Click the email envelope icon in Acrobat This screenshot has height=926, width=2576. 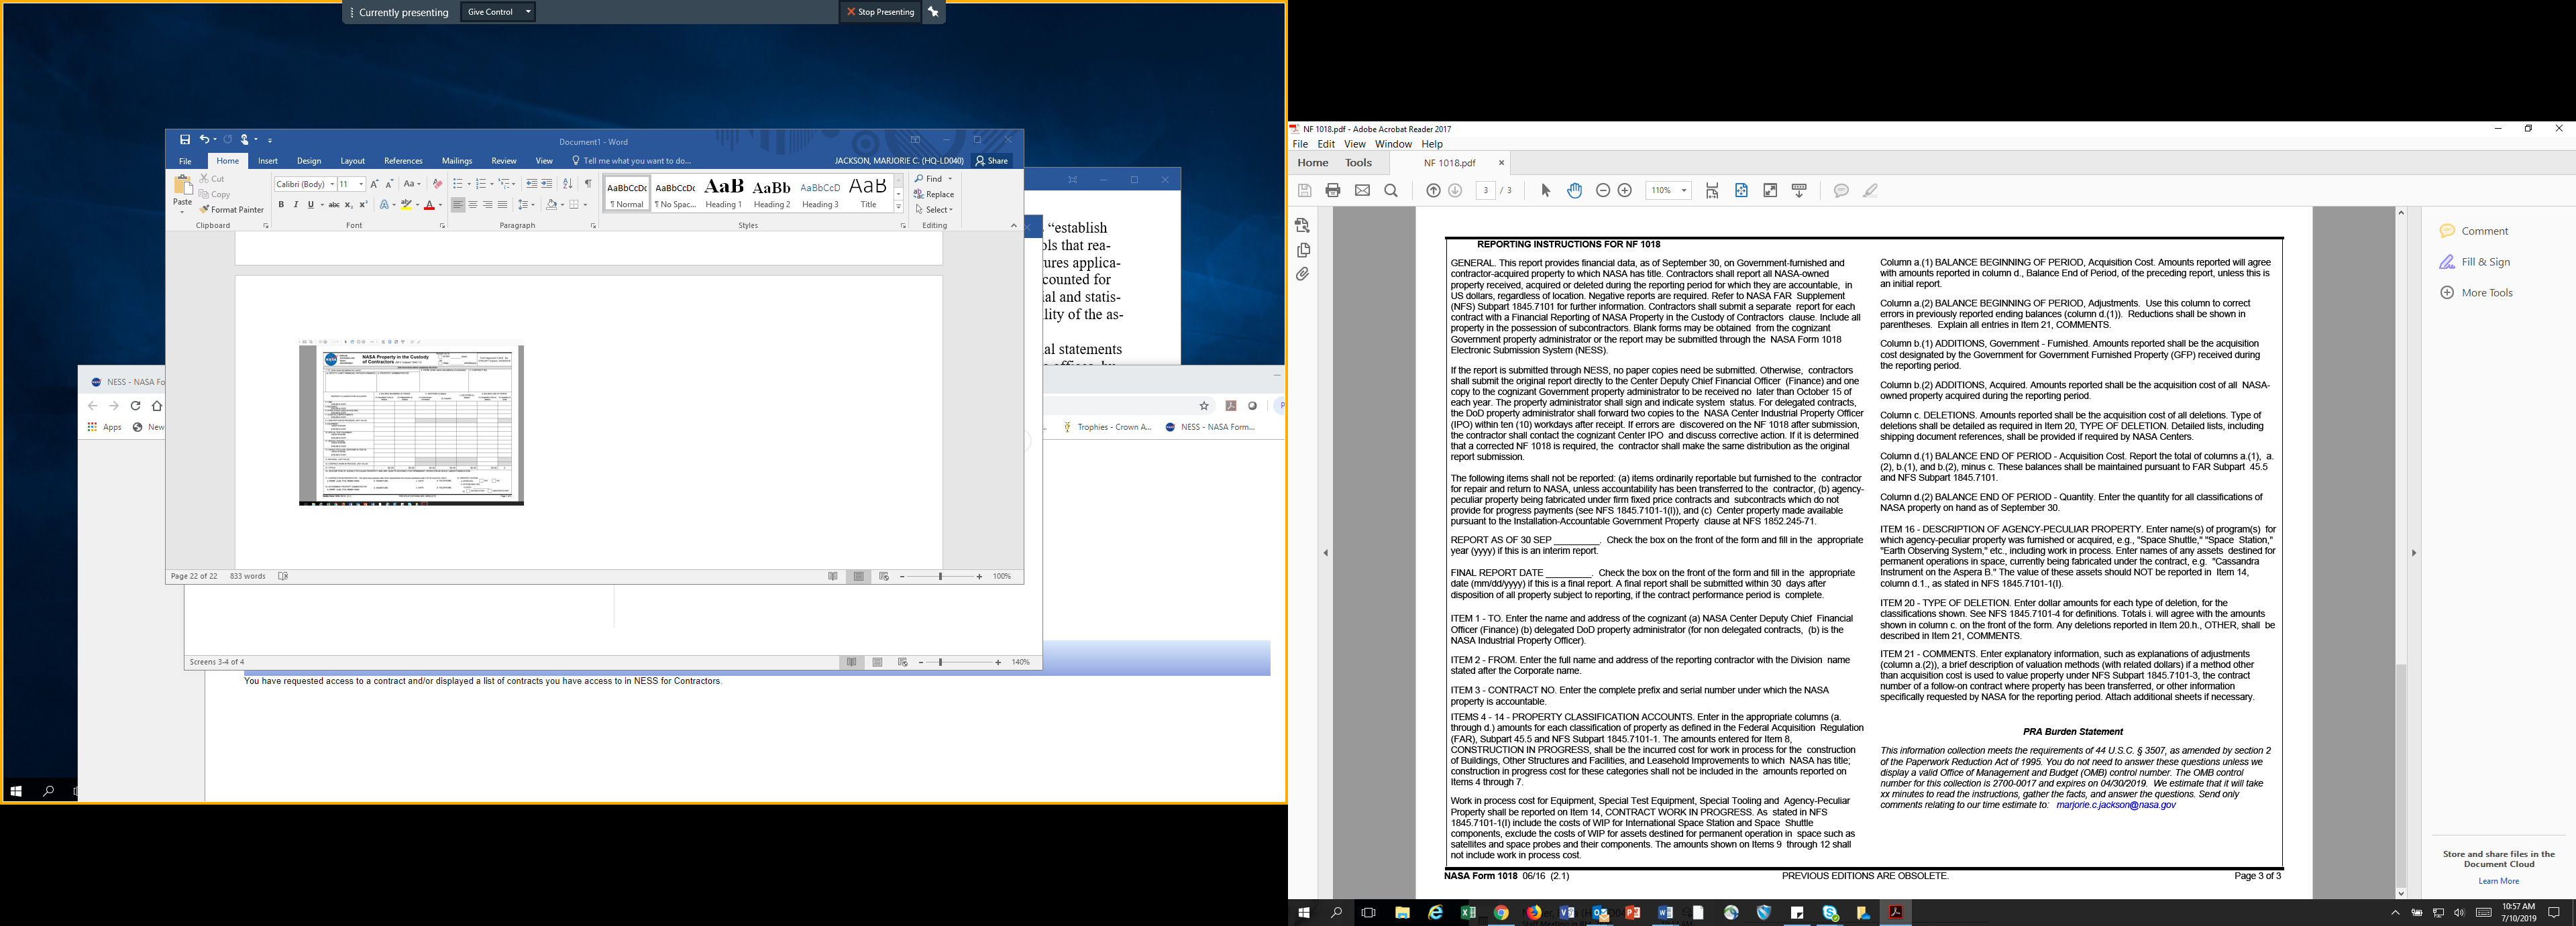[x=1362, y=190]
